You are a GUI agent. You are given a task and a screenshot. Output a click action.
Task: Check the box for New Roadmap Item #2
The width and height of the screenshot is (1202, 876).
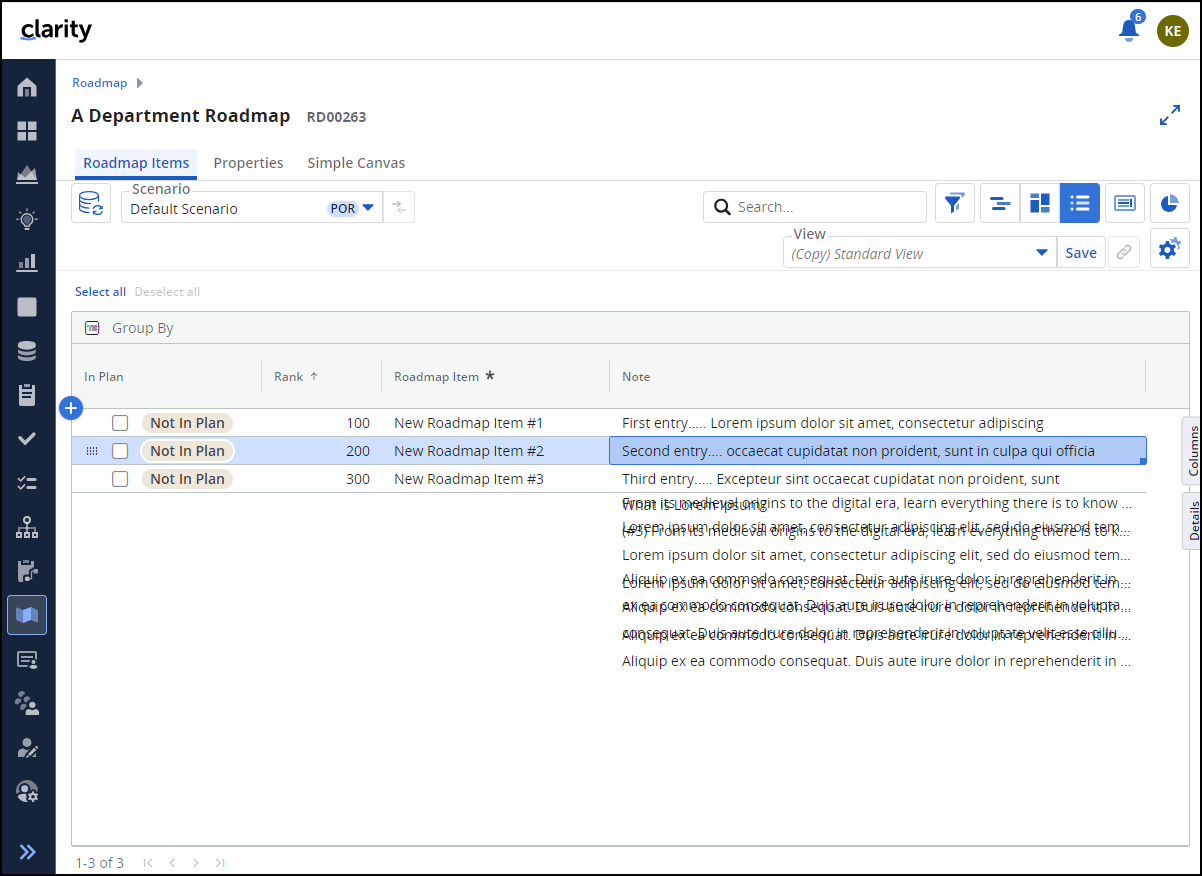(120, 451)
